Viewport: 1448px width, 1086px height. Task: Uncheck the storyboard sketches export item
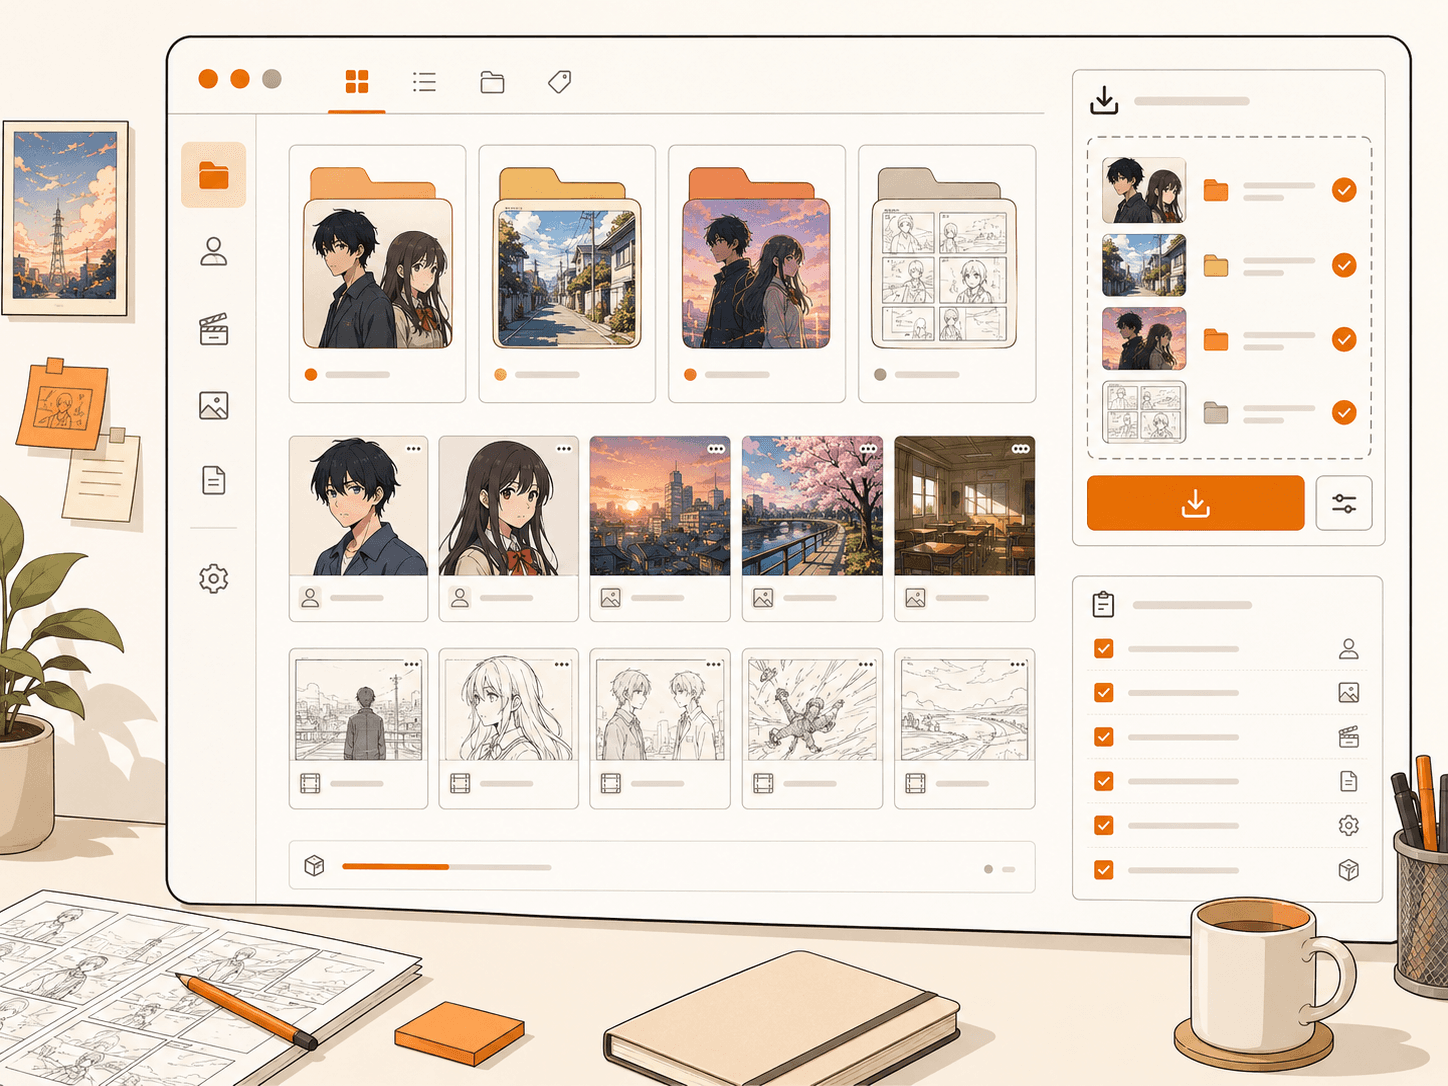[x=1344, y=412]
